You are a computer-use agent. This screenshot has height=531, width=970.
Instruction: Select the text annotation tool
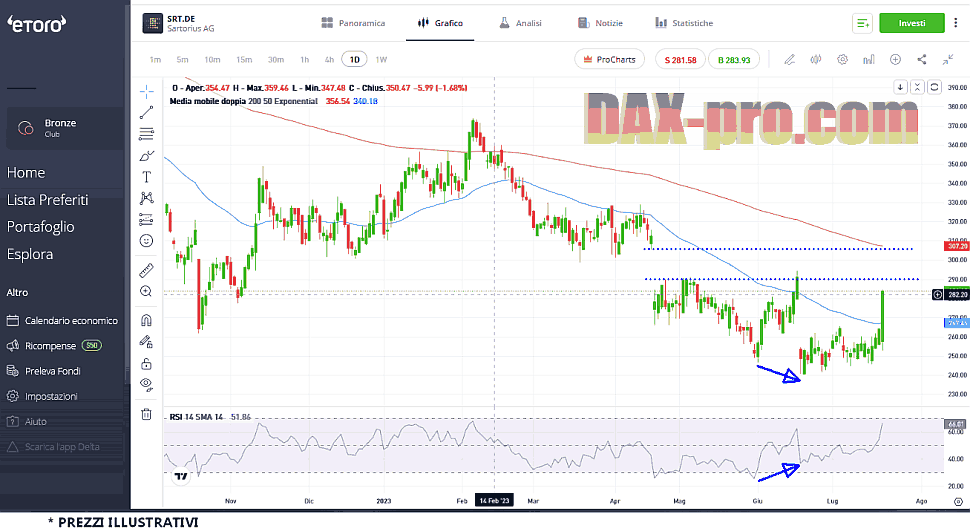(x=147, y=177)
